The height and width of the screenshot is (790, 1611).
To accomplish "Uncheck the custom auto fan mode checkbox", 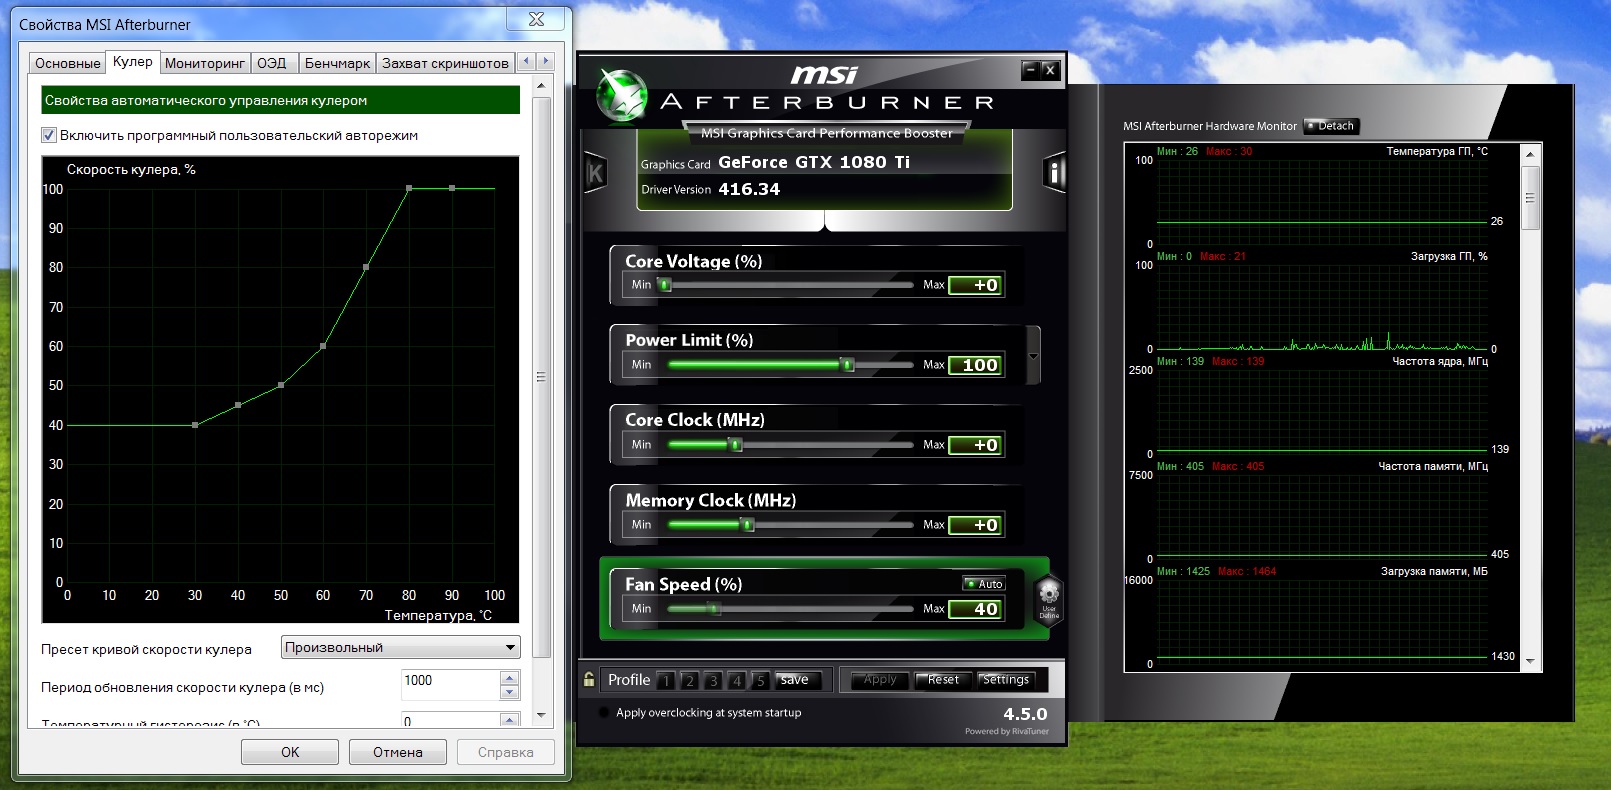I will [x=48, y=135].
